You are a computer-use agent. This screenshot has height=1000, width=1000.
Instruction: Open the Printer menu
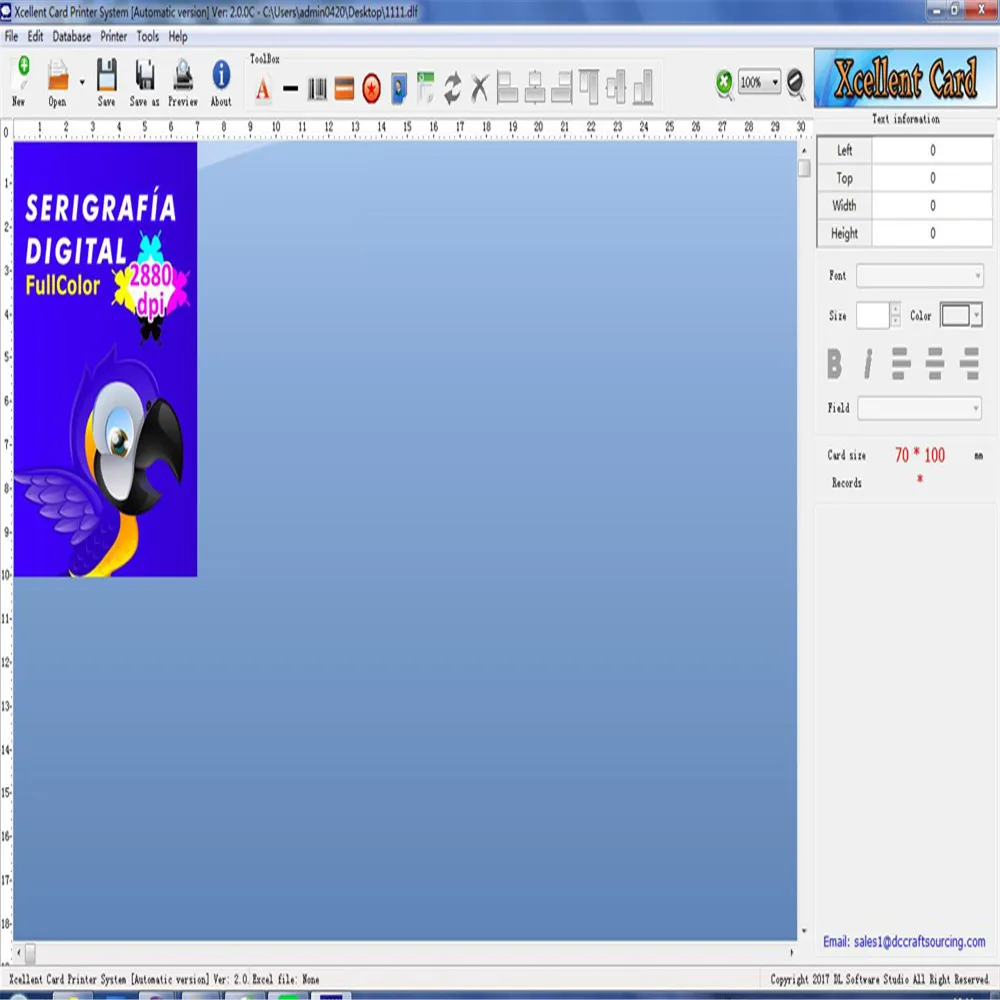pos(114,36)
